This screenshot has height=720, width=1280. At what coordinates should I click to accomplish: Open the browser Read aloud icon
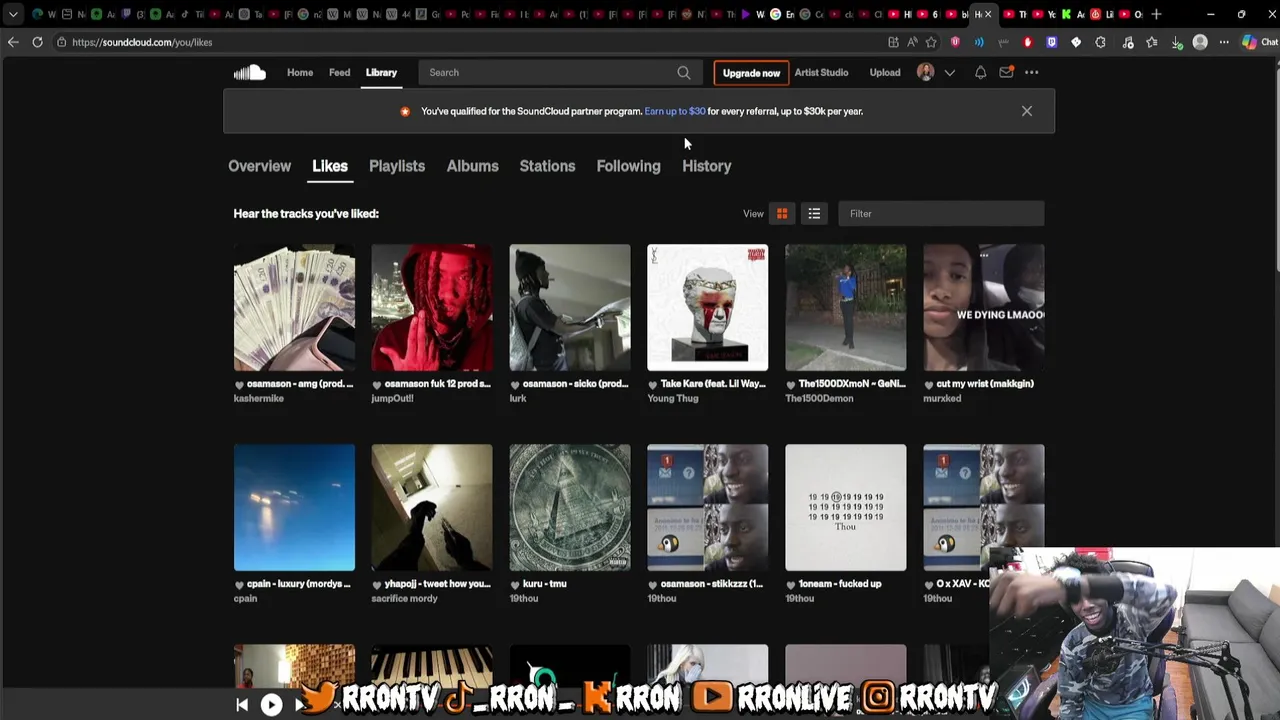(x=912, y=42)
